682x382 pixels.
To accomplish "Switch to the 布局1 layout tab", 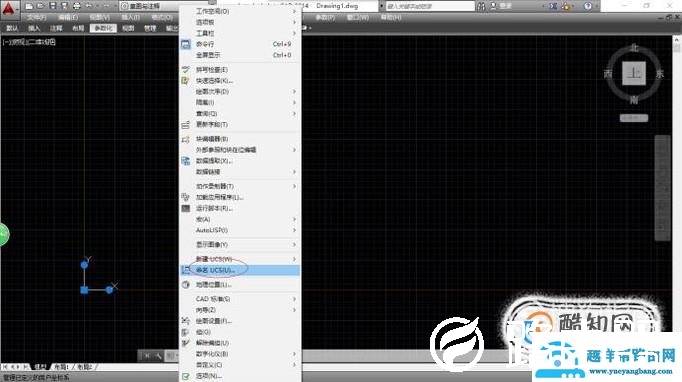I will [x=61, y=367].
